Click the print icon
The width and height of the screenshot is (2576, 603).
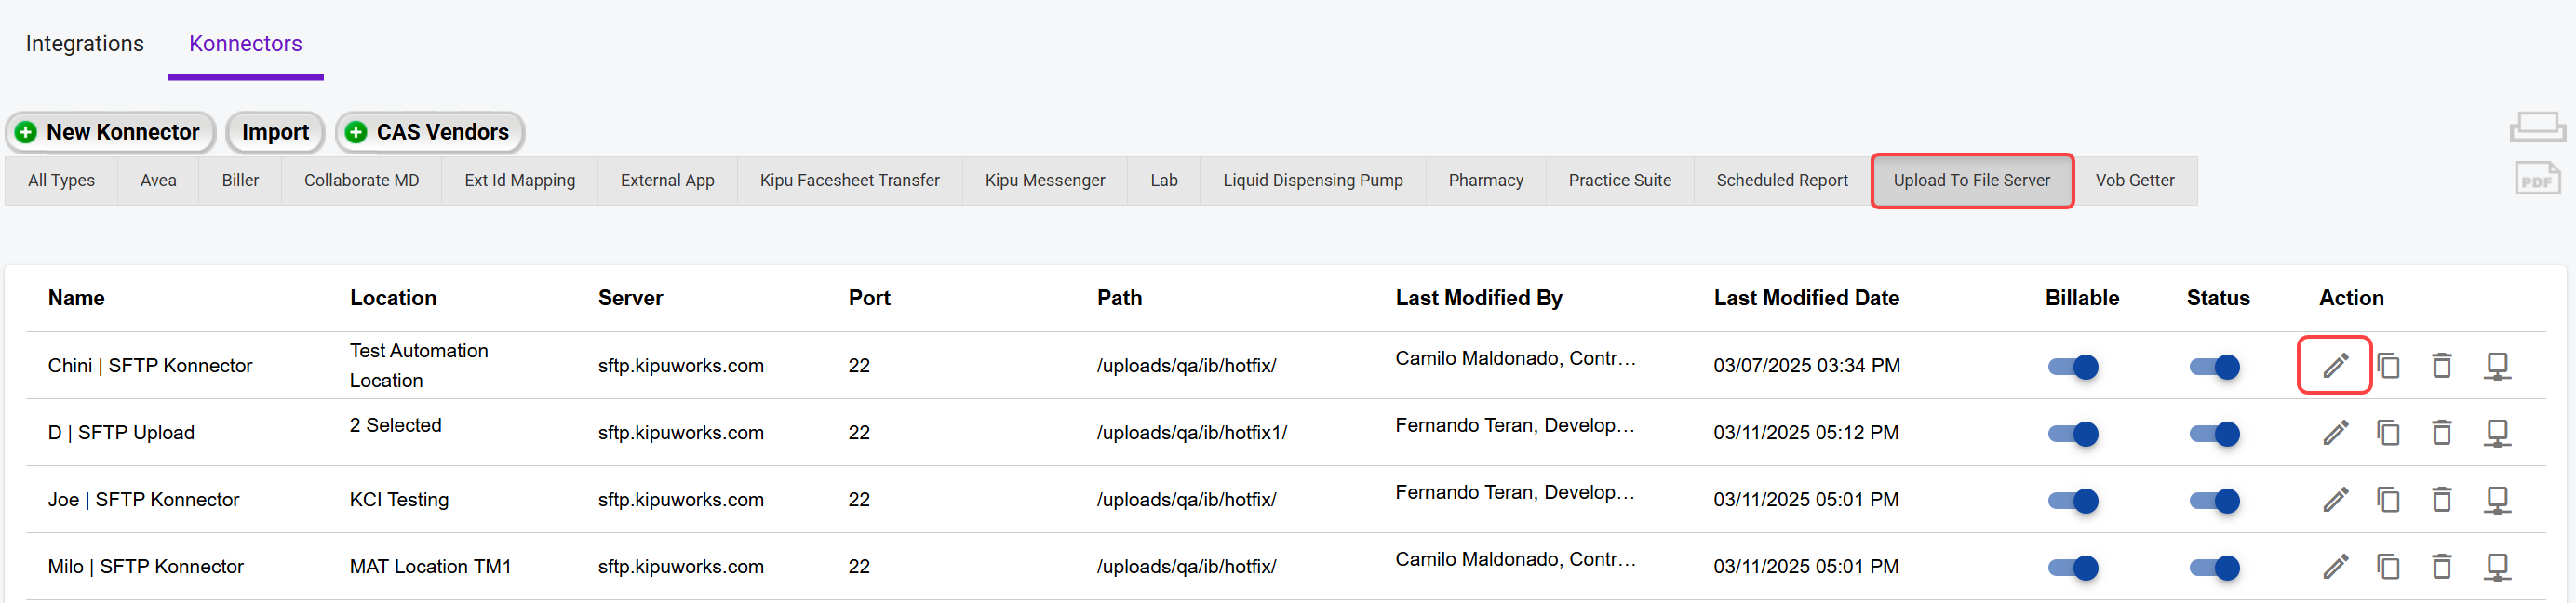click(2536, 128)
